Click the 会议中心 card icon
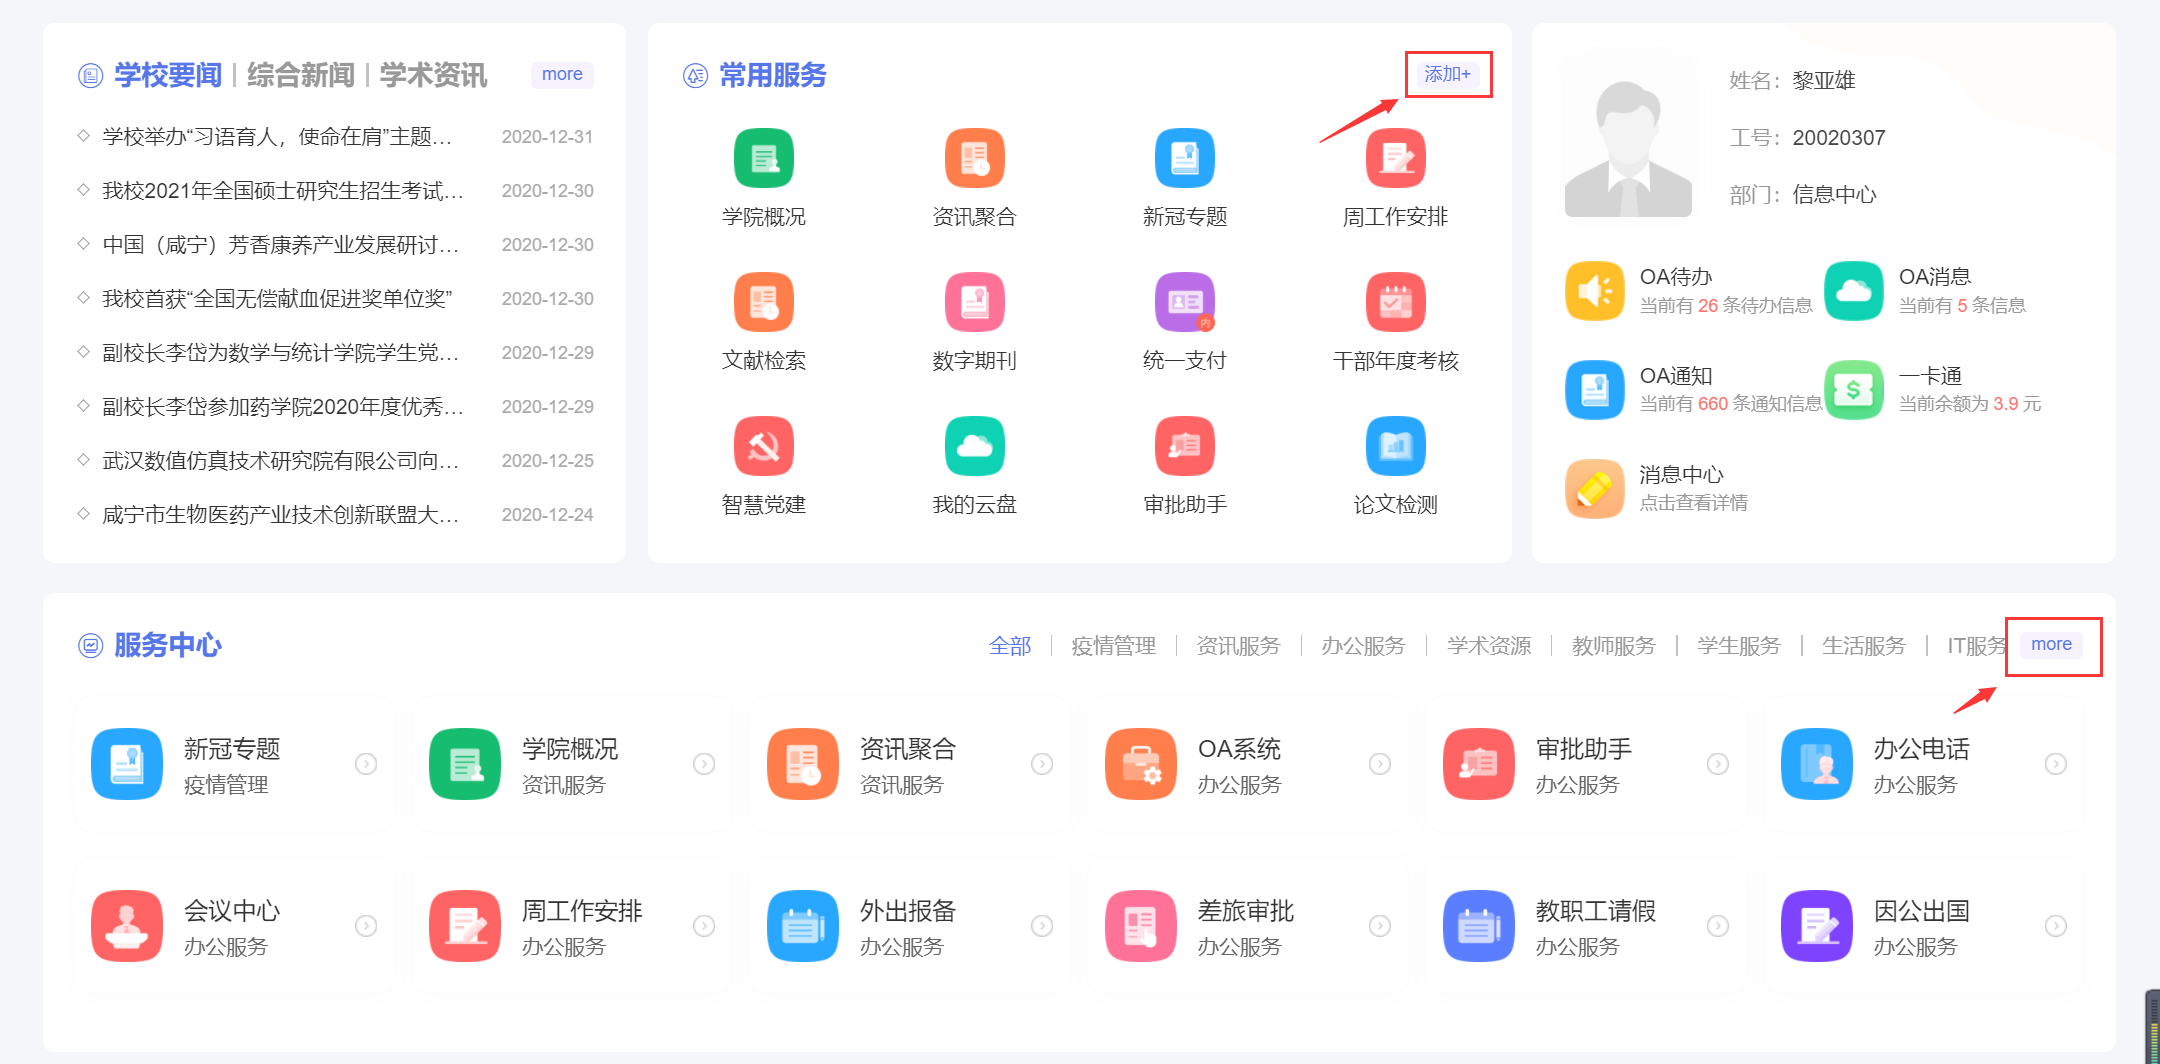2160x1064 pixels. (x=127, y=926)
